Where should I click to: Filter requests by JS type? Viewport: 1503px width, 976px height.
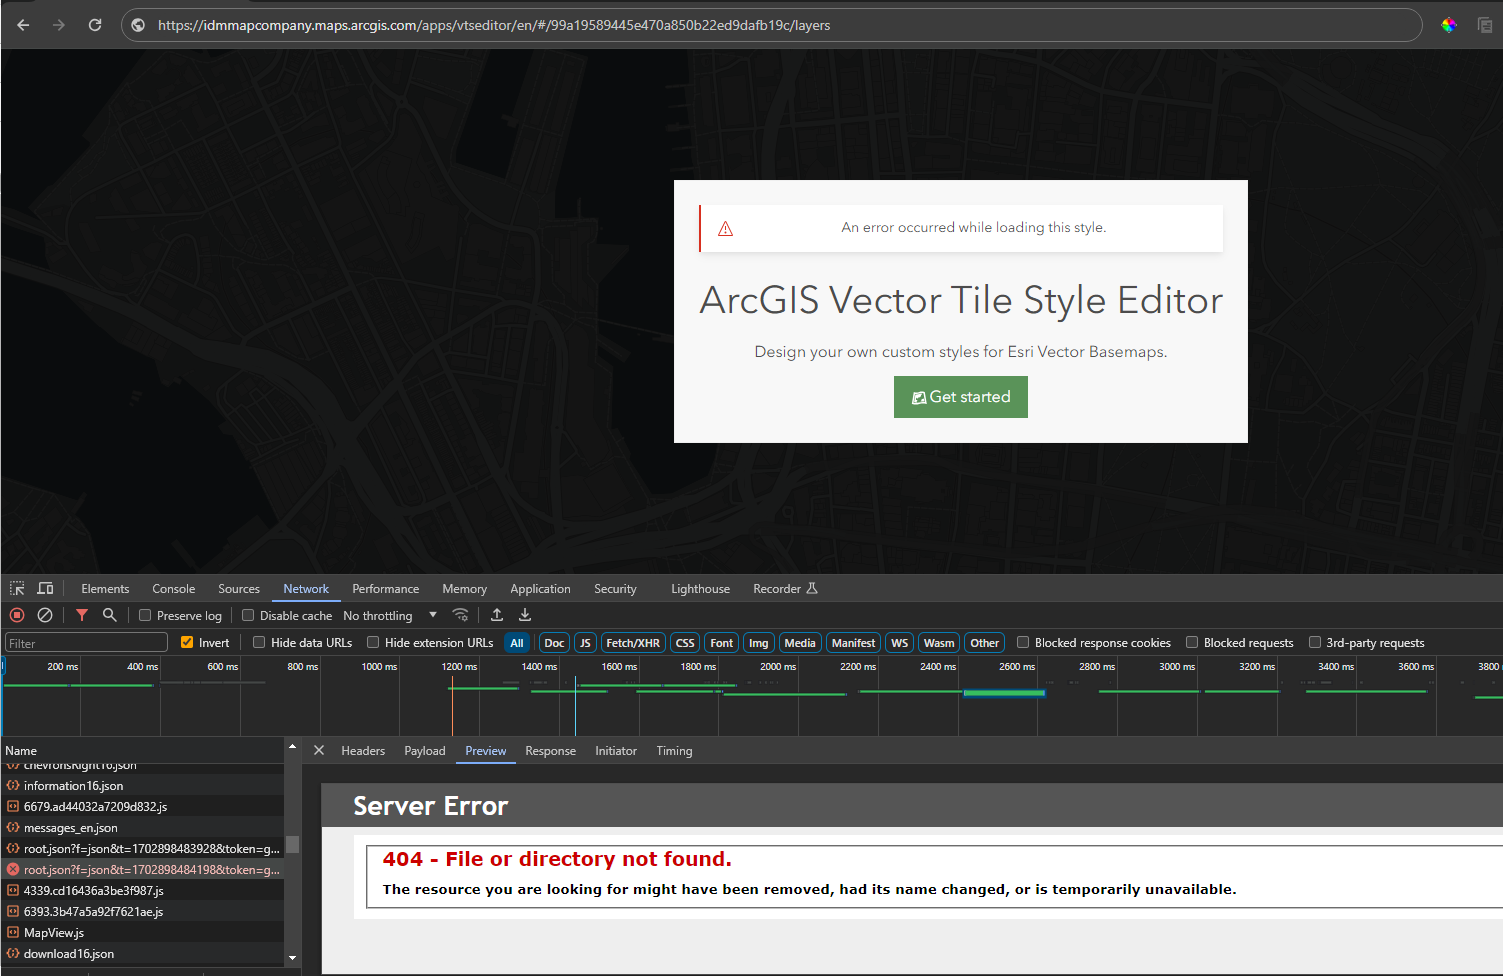pos(586,643)
